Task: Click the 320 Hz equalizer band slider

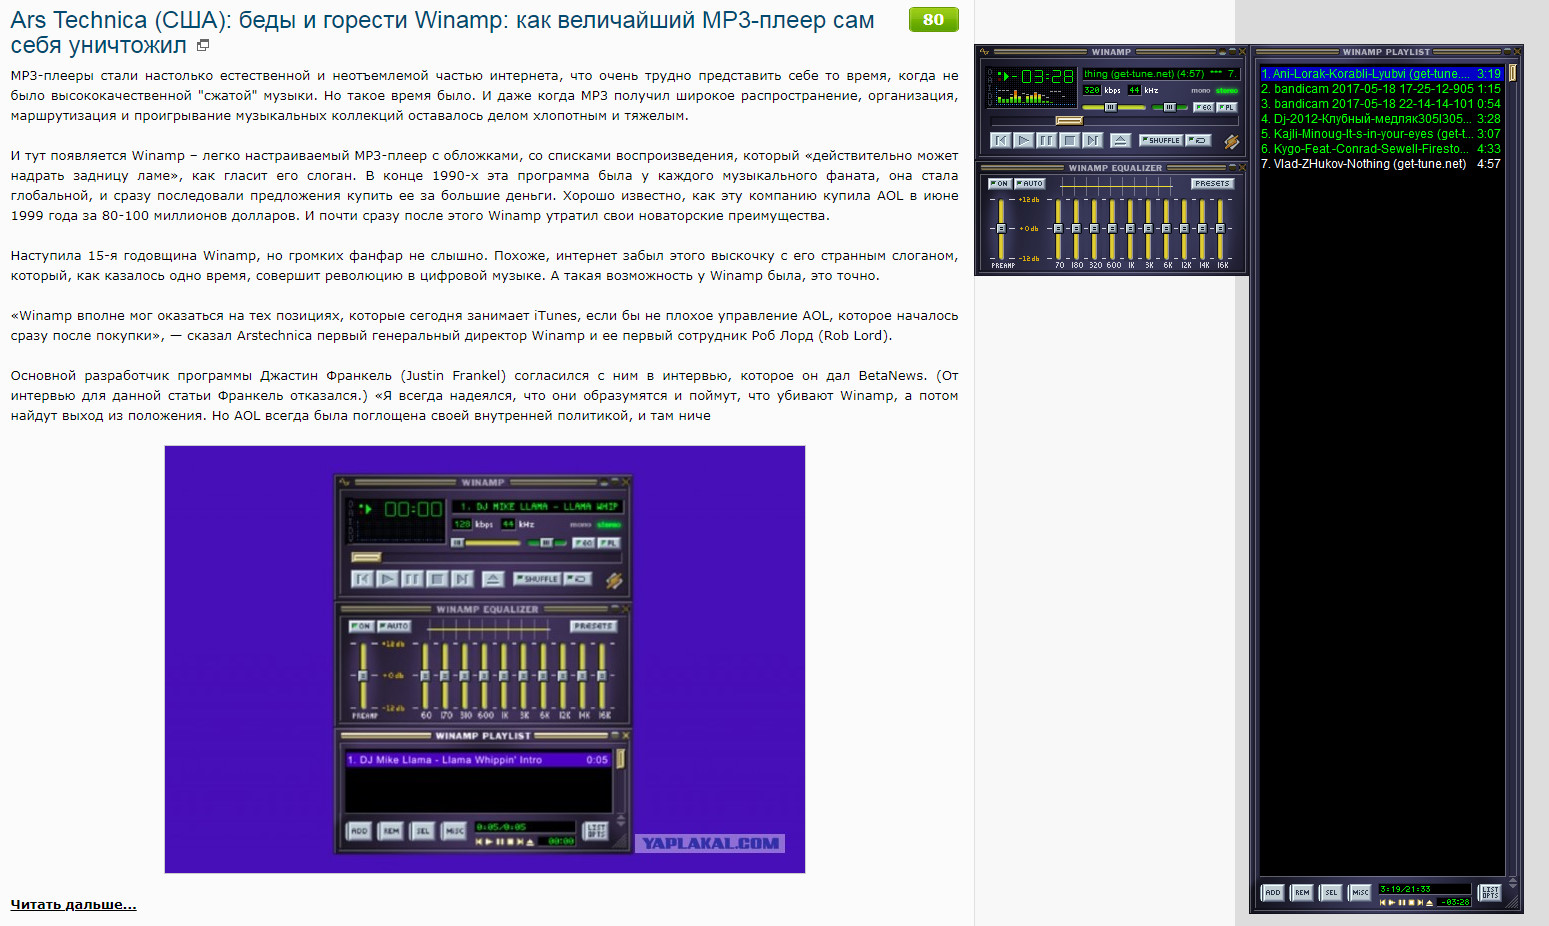Action: click(x=1094, y=229)
